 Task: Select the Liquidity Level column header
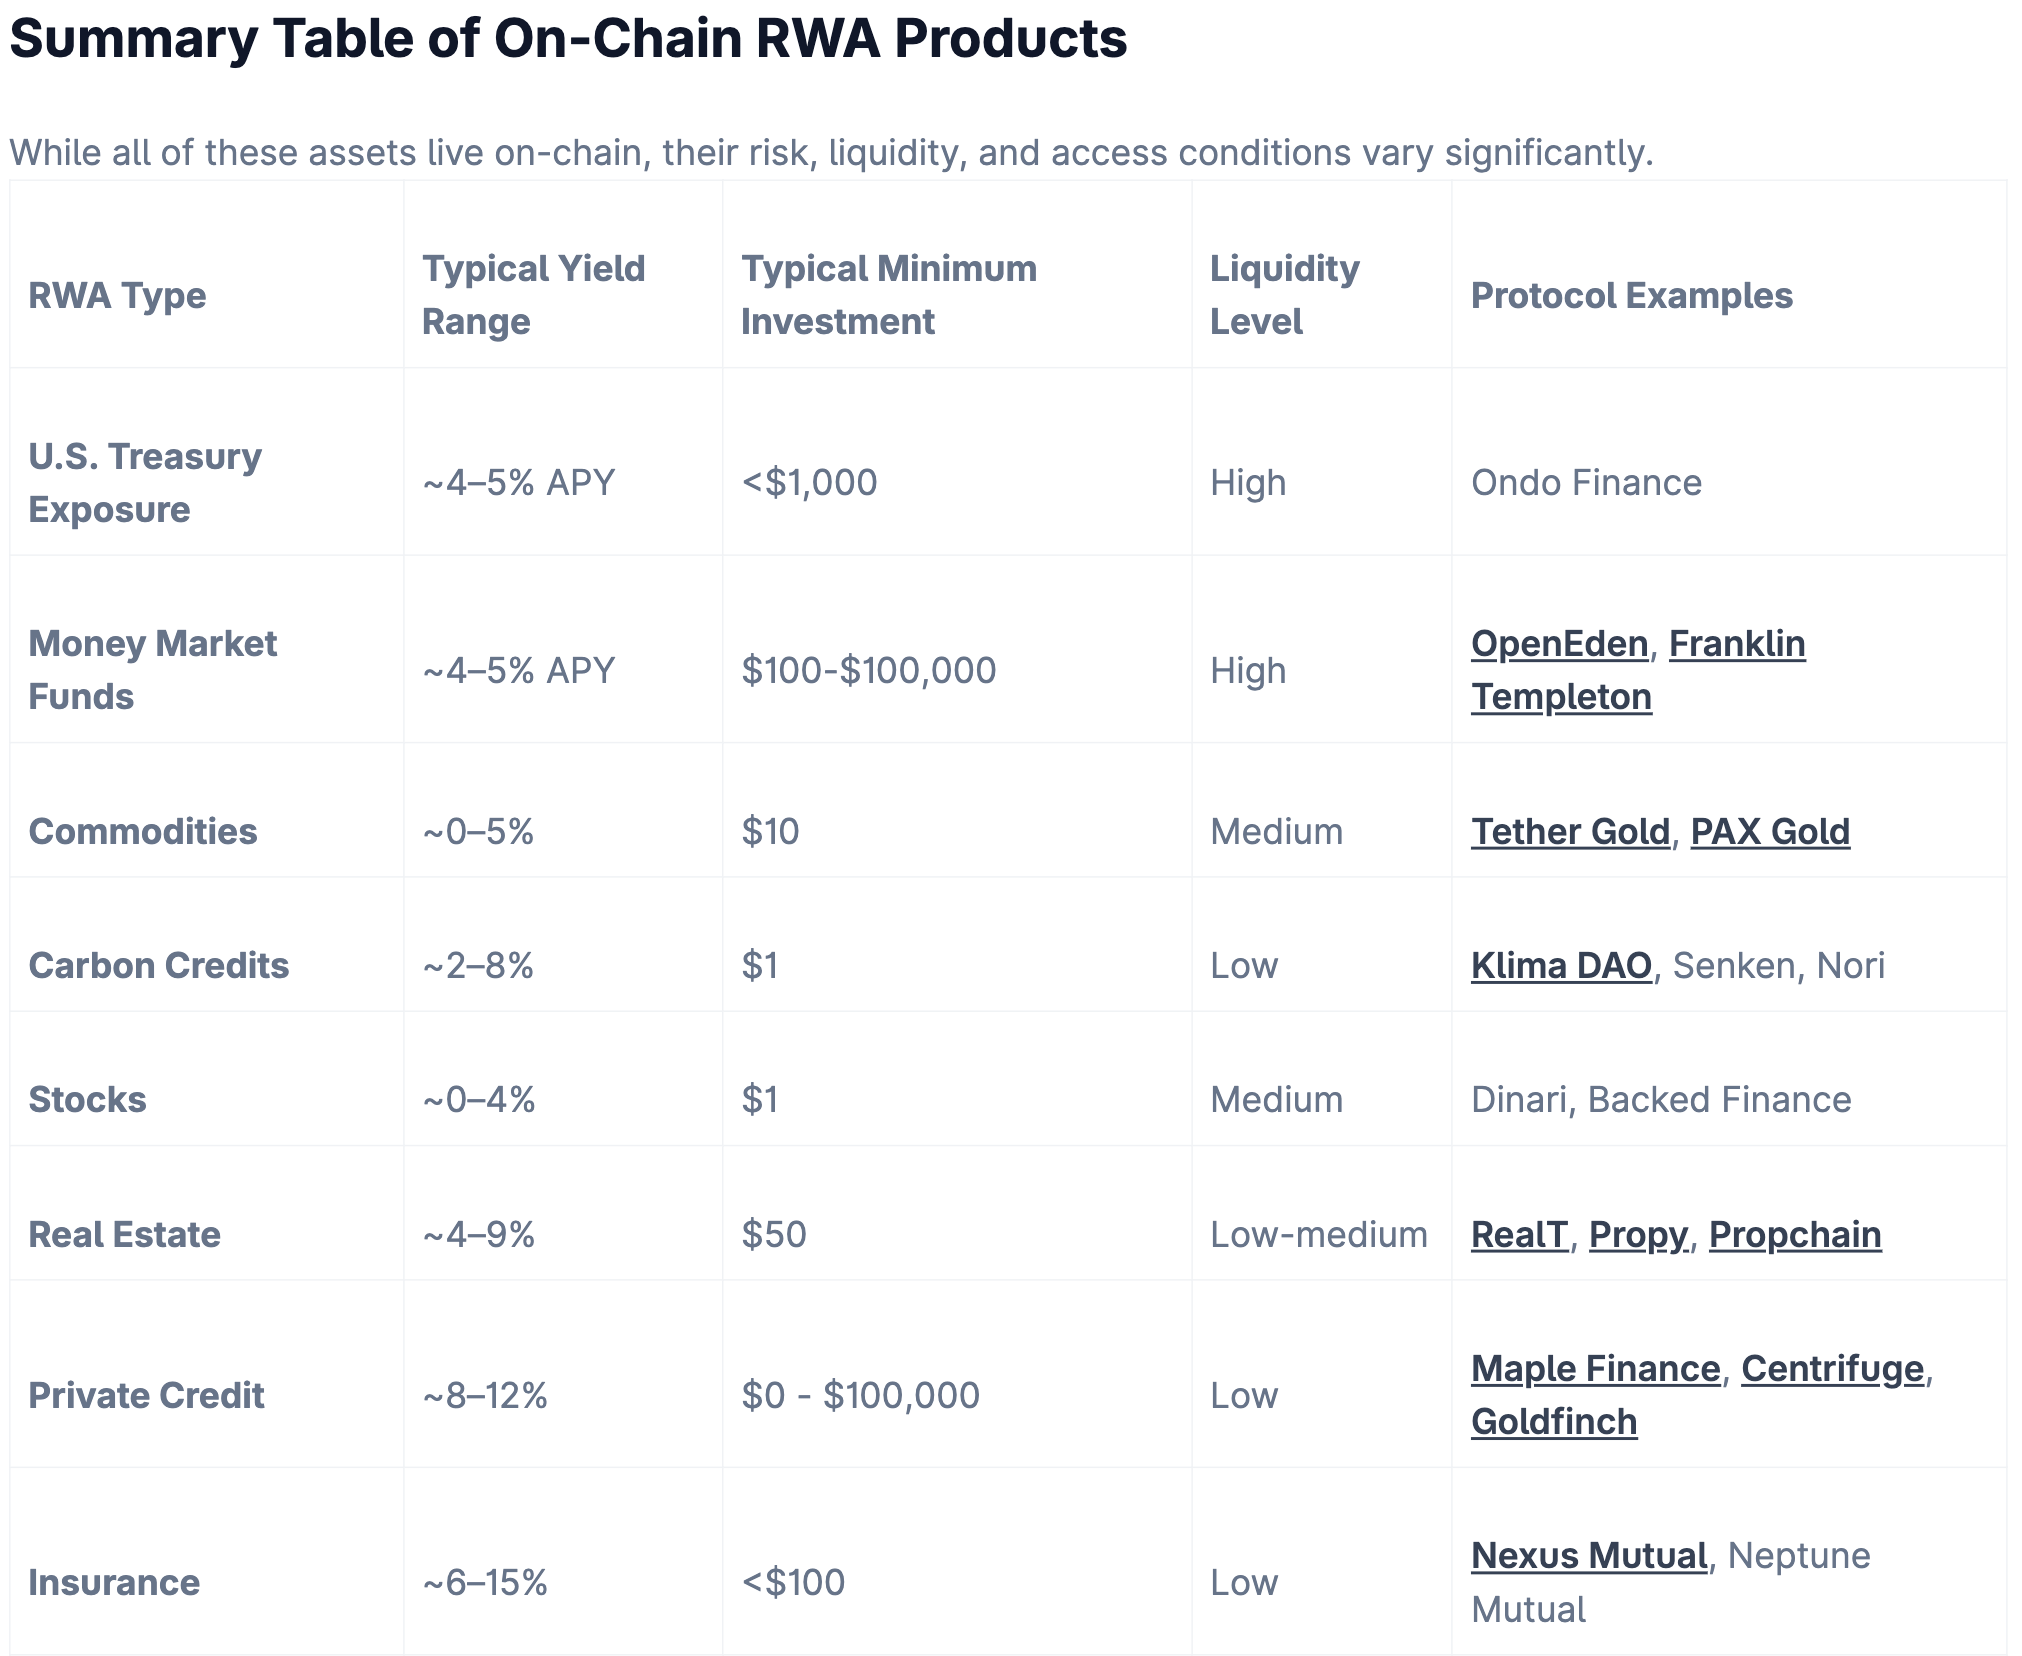(1284, 295)
